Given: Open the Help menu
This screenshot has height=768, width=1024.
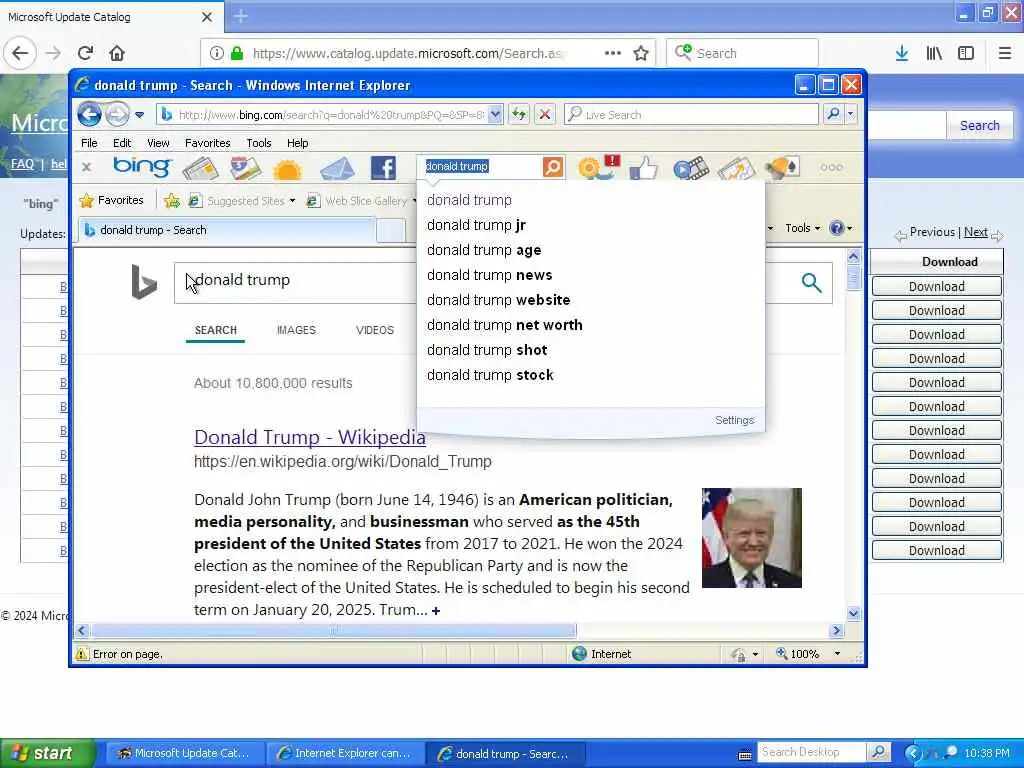Looking at the screenshot, I should (297, 143).
